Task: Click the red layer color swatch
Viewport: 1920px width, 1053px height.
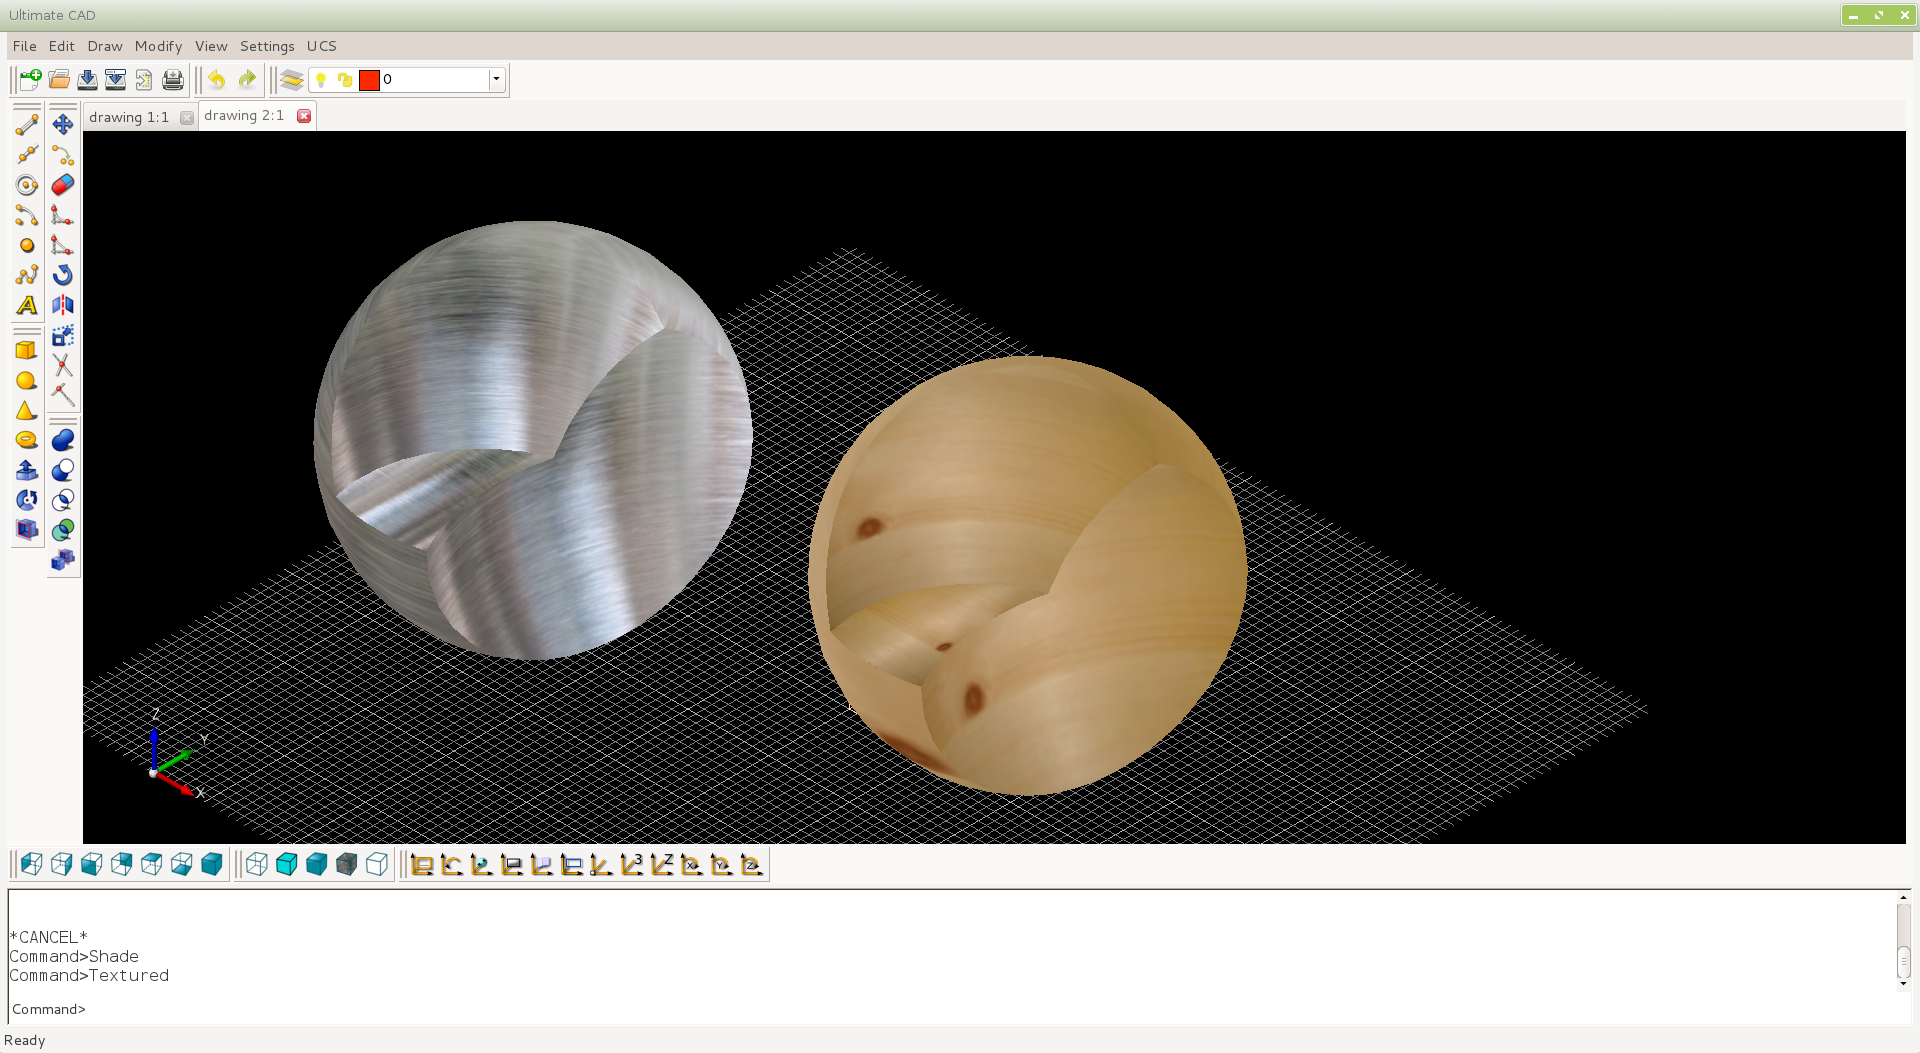Action: (x=369, y=80)
